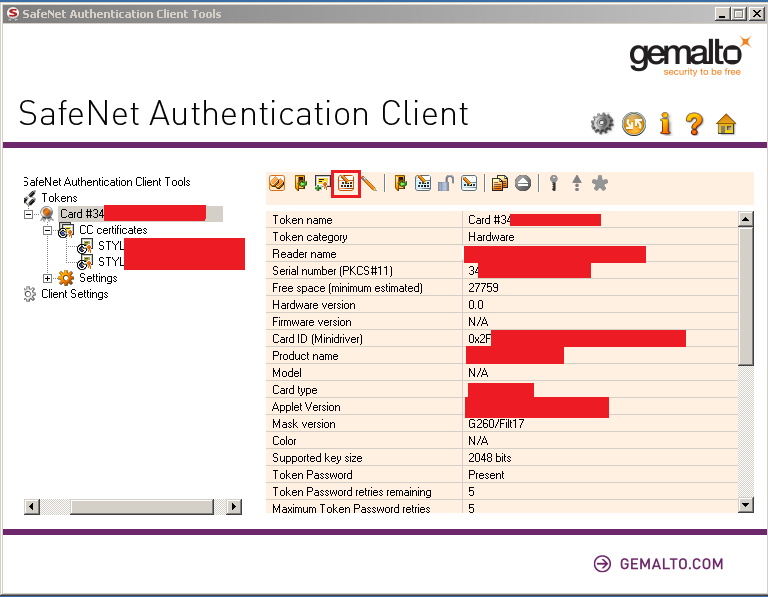Image resolution: width=768 pixels, height=597 pixels.
Task: Select the Rename Token pencil icon
Action: [369, 183]
